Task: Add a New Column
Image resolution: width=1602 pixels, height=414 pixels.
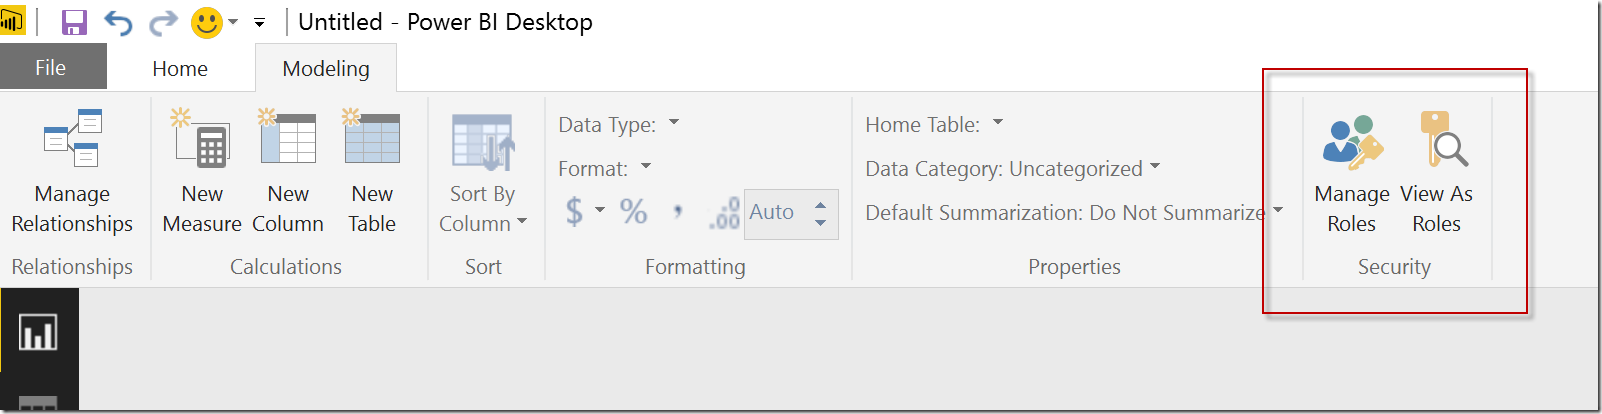Action: [288, 172]
